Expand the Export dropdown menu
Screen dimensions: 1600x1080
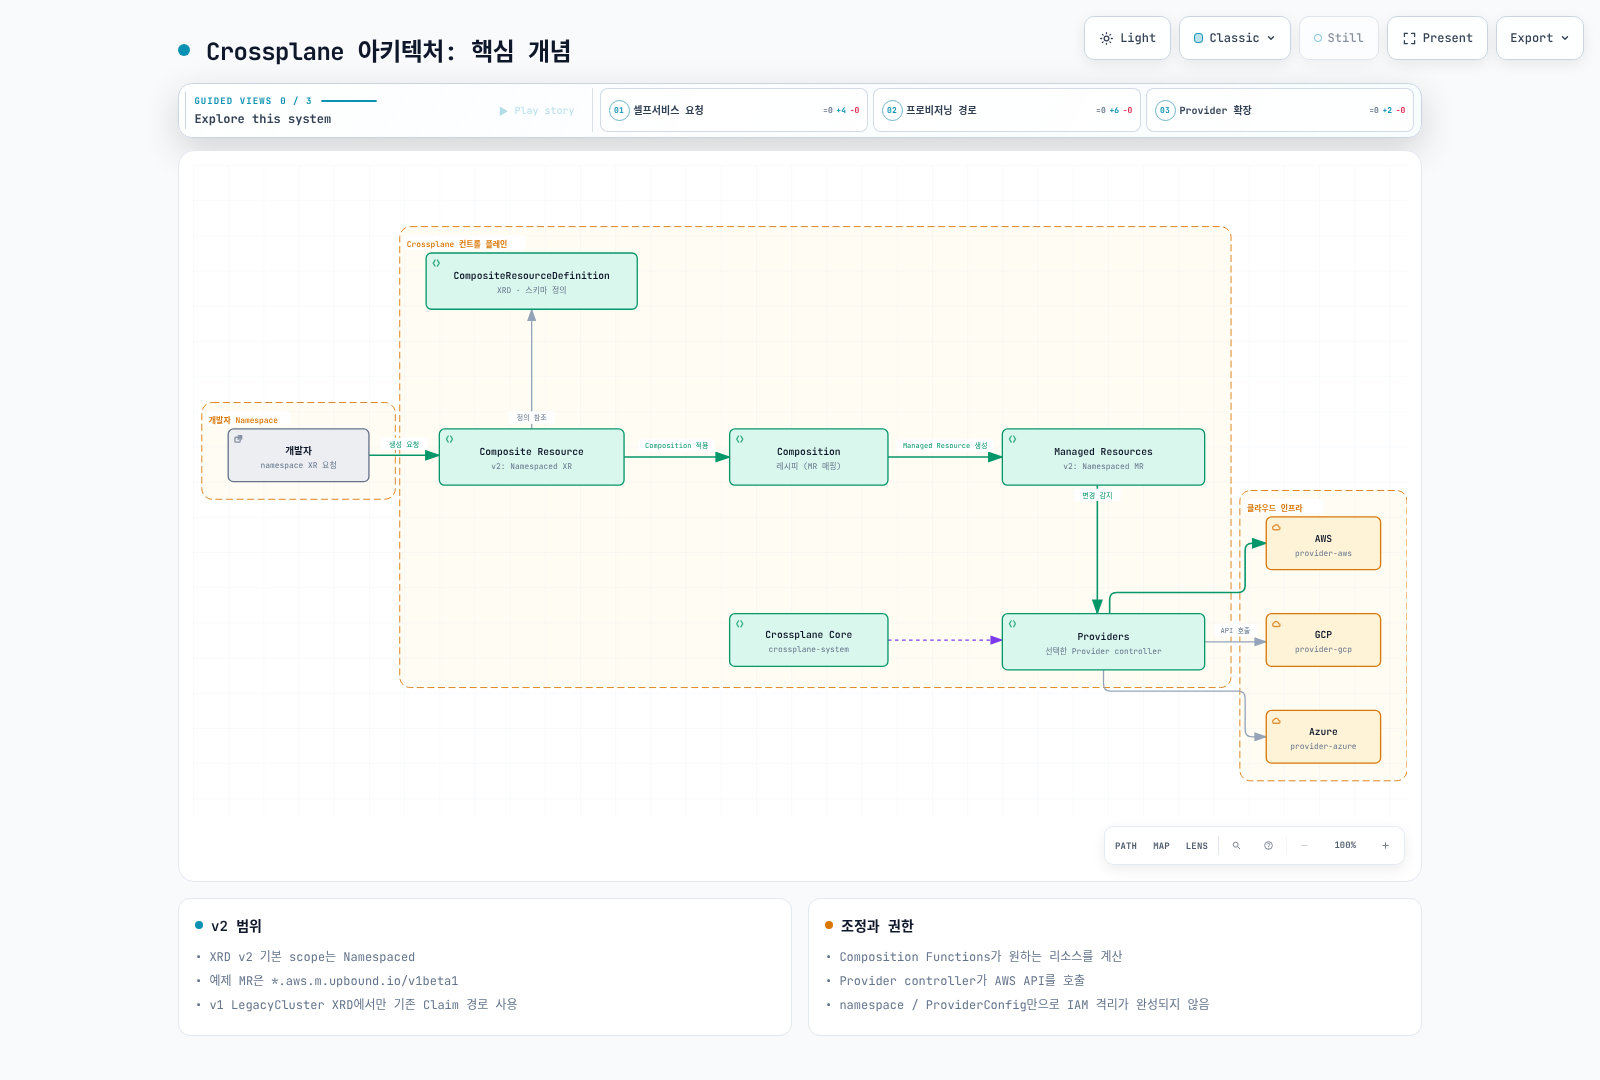coord(1539,38)
